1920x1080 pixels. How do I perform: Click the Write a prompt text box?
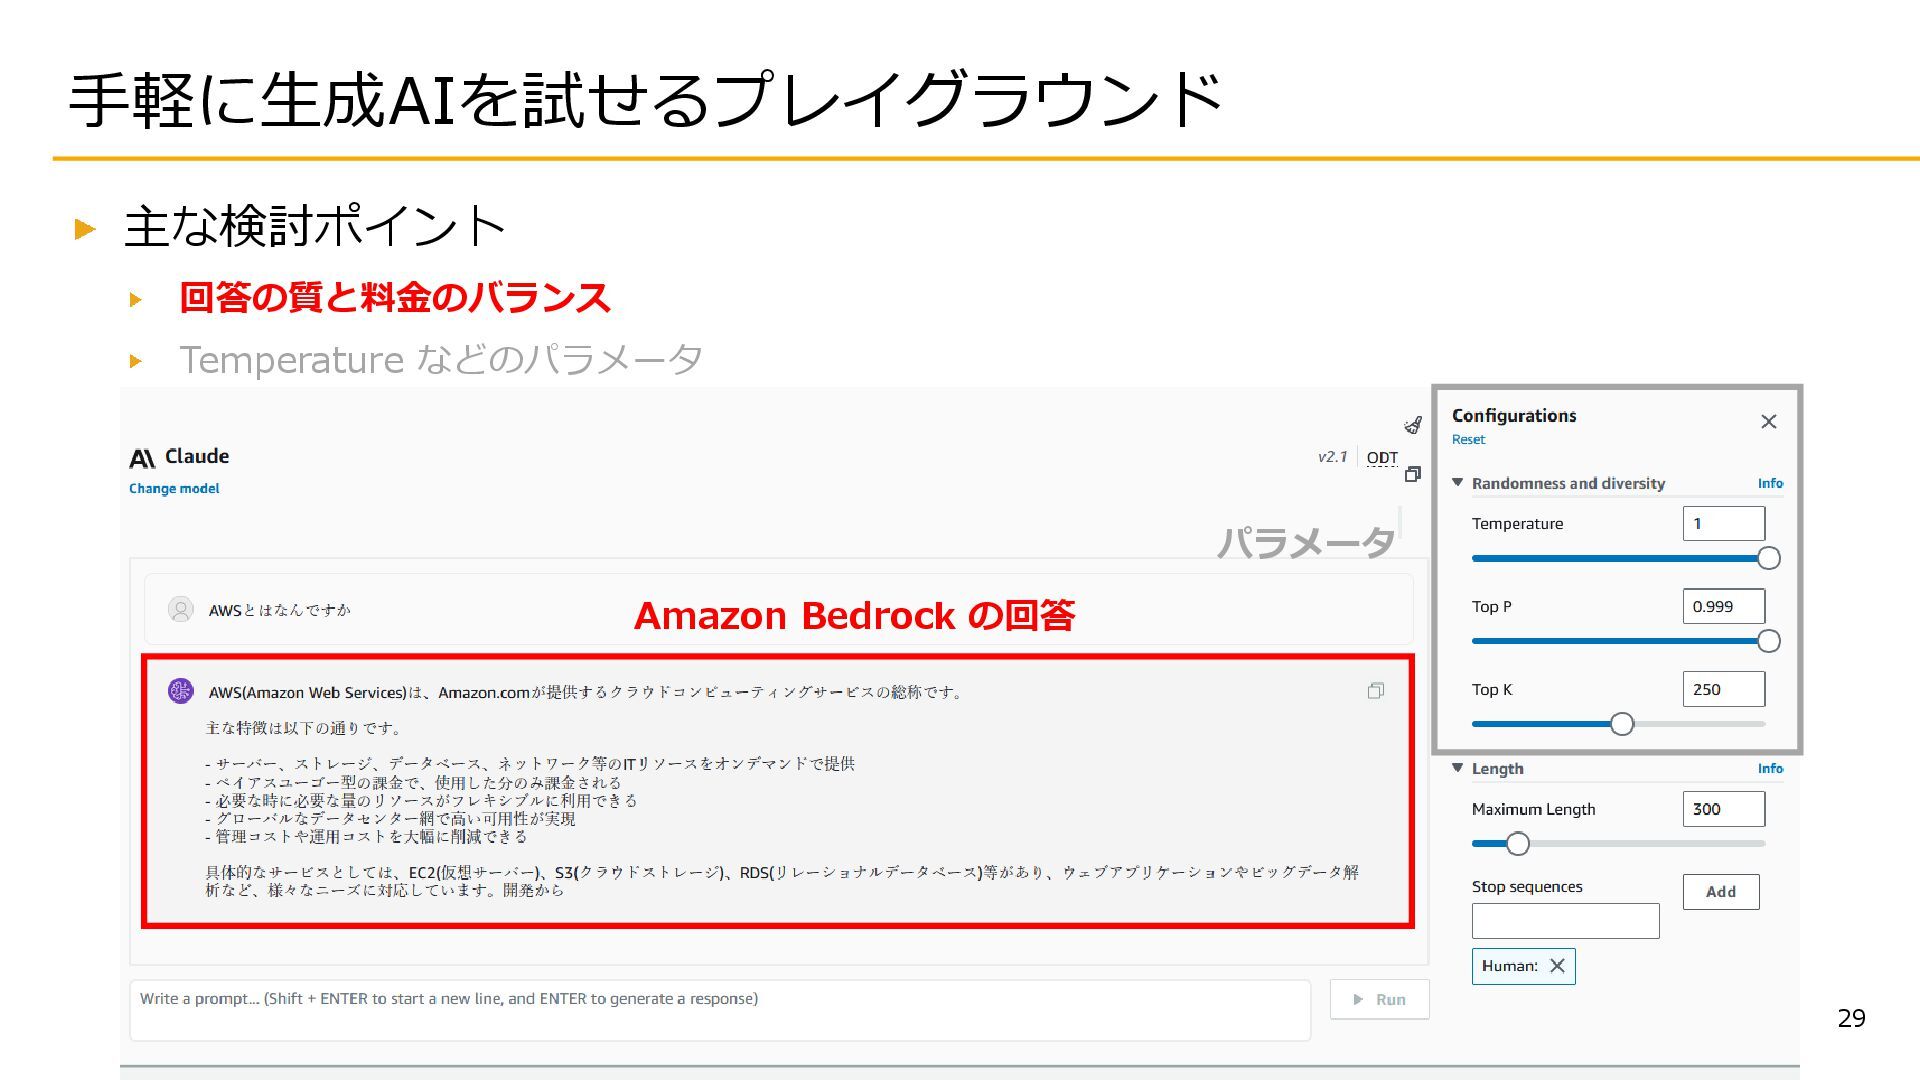(x=720, y=1010)
